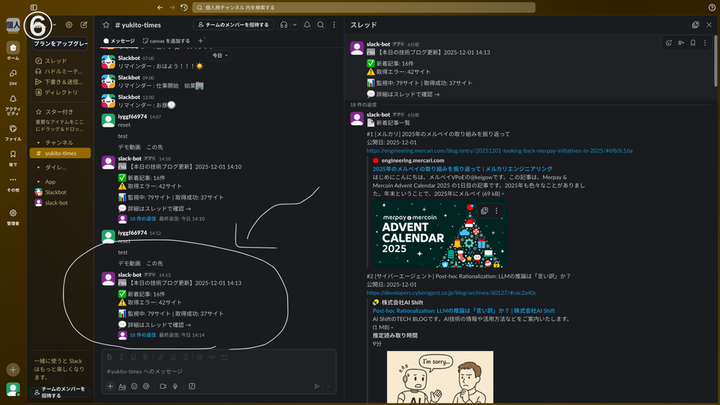720x405 pixels.
Task: Click the plan upgrade button
Action: click(x=60, y=43)
